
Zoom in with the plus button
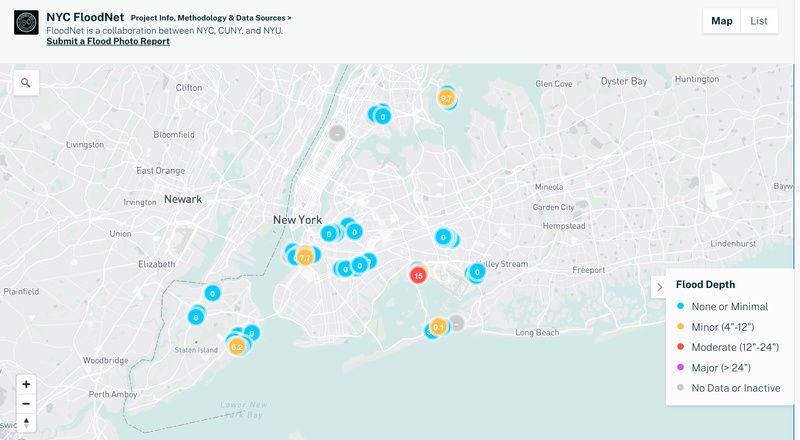pyautogui.click(x=26, y=384)
